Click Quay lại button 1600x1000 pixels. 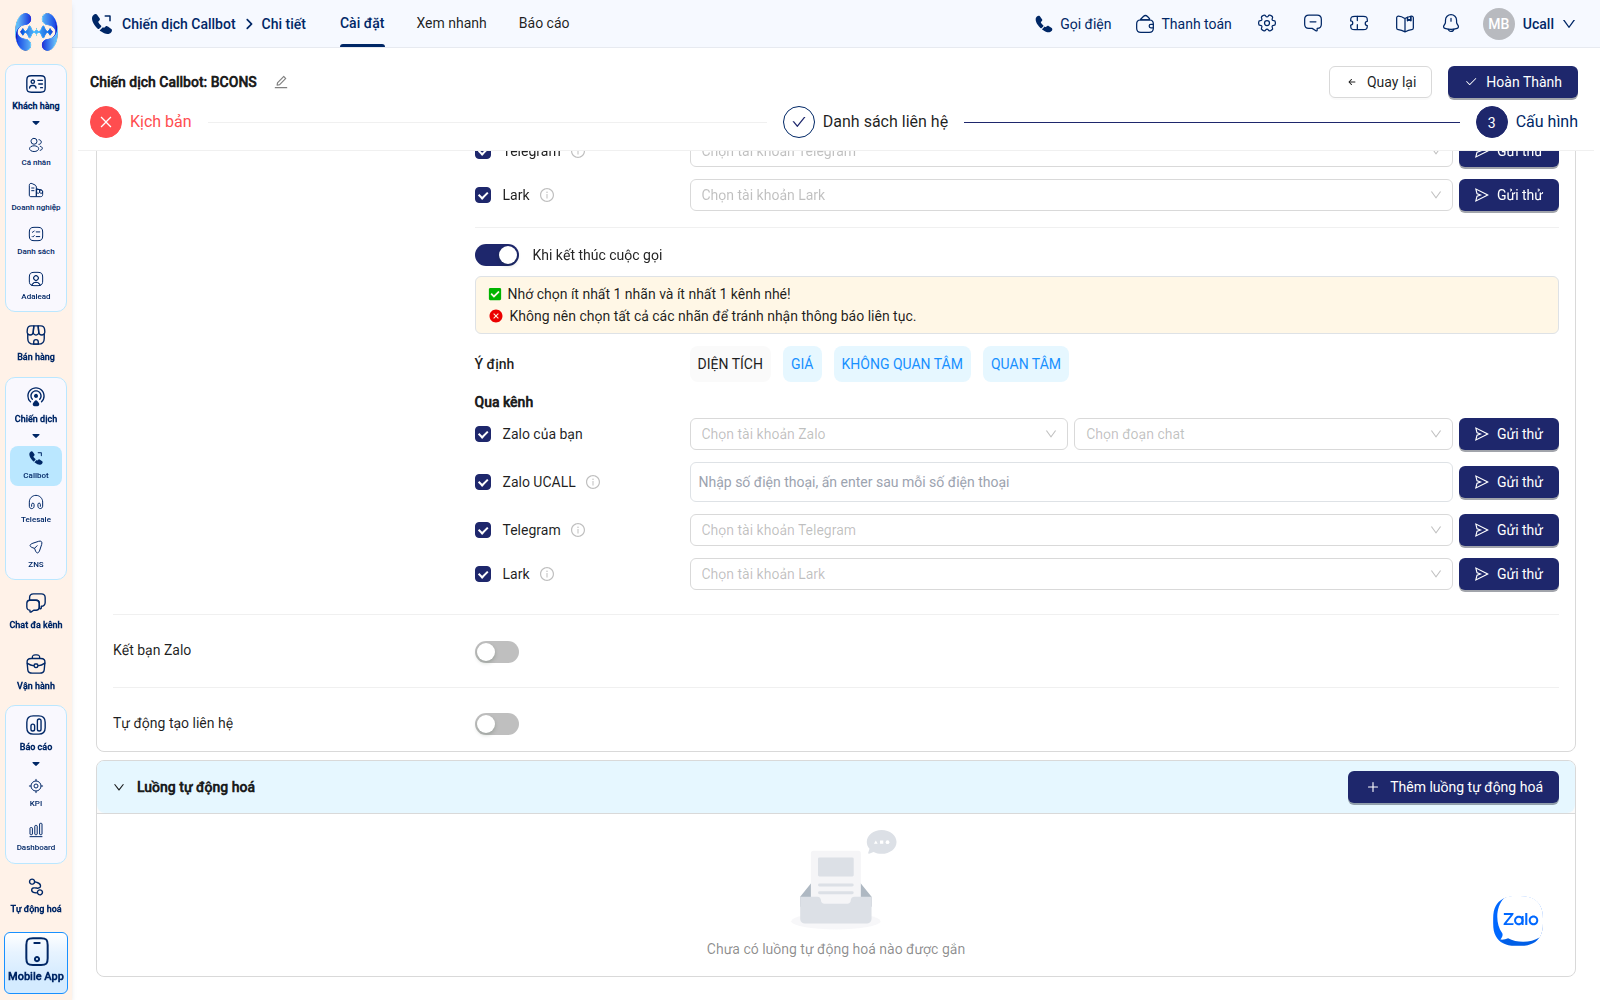click(x=1380, y=82)
